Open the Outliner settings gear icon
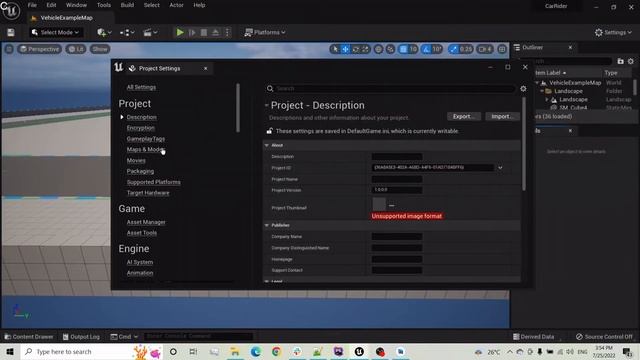 pyautogui.click(x=631, y=61)
